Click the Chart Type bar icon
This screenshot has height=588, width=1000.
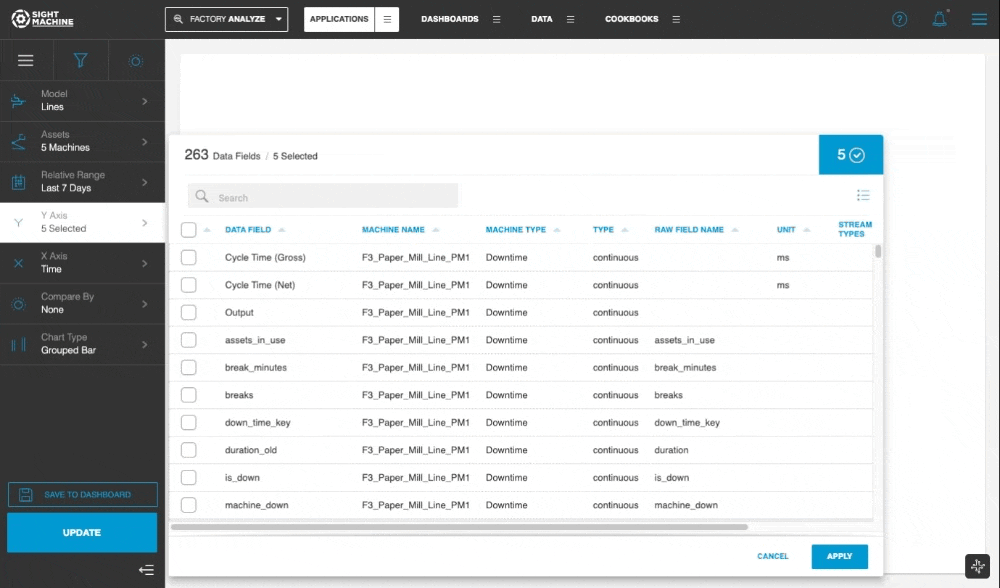coord(18,345)
